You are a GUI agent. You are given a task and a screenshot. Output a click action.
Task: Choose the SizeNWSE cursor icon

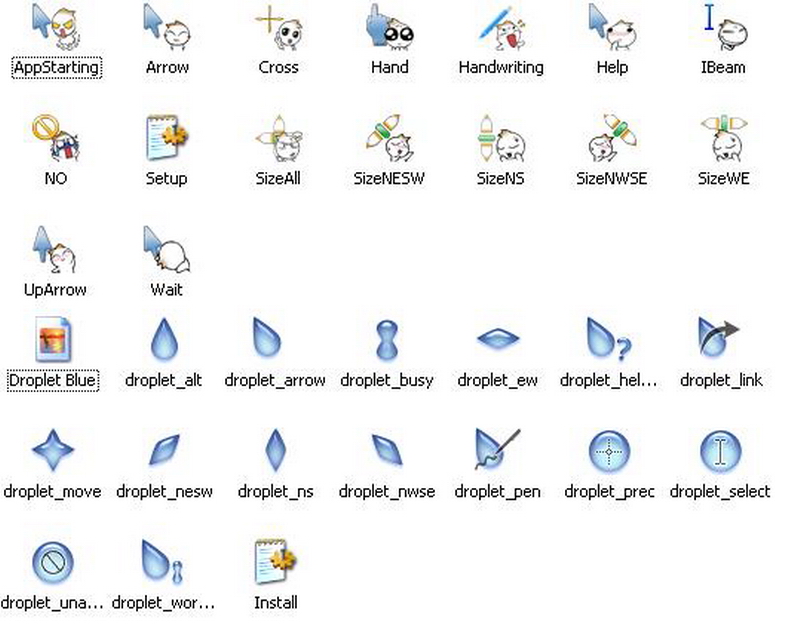tap(612, 138)
